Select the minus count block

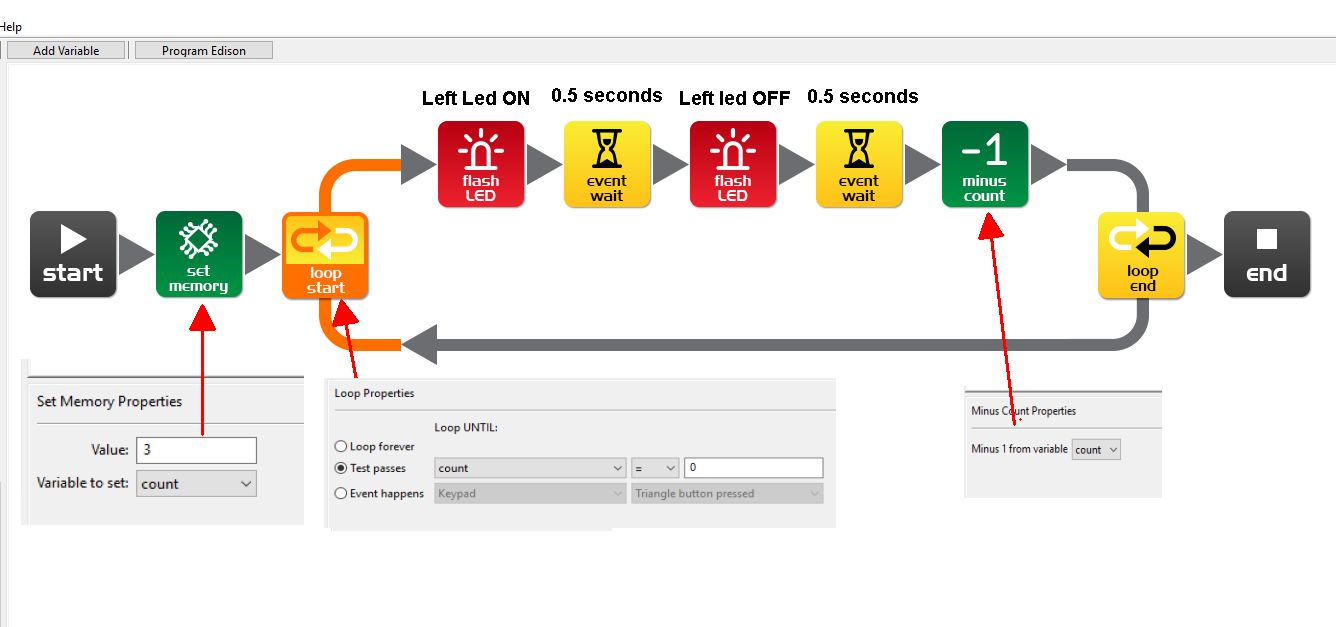[x=985, y=164]
